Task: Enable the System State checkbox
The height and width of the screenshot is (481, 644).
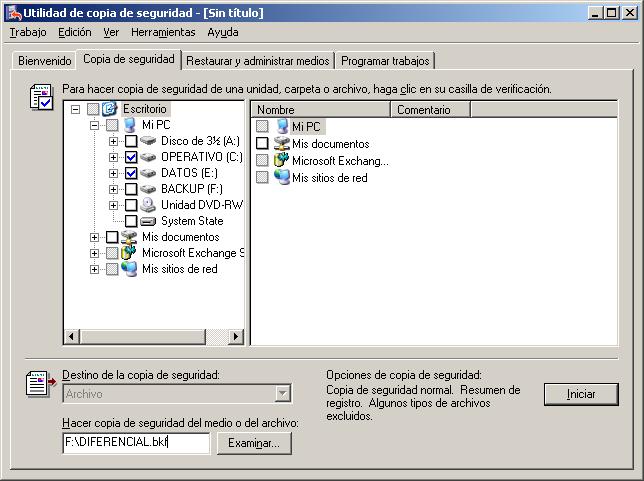Action: point(131,221)
